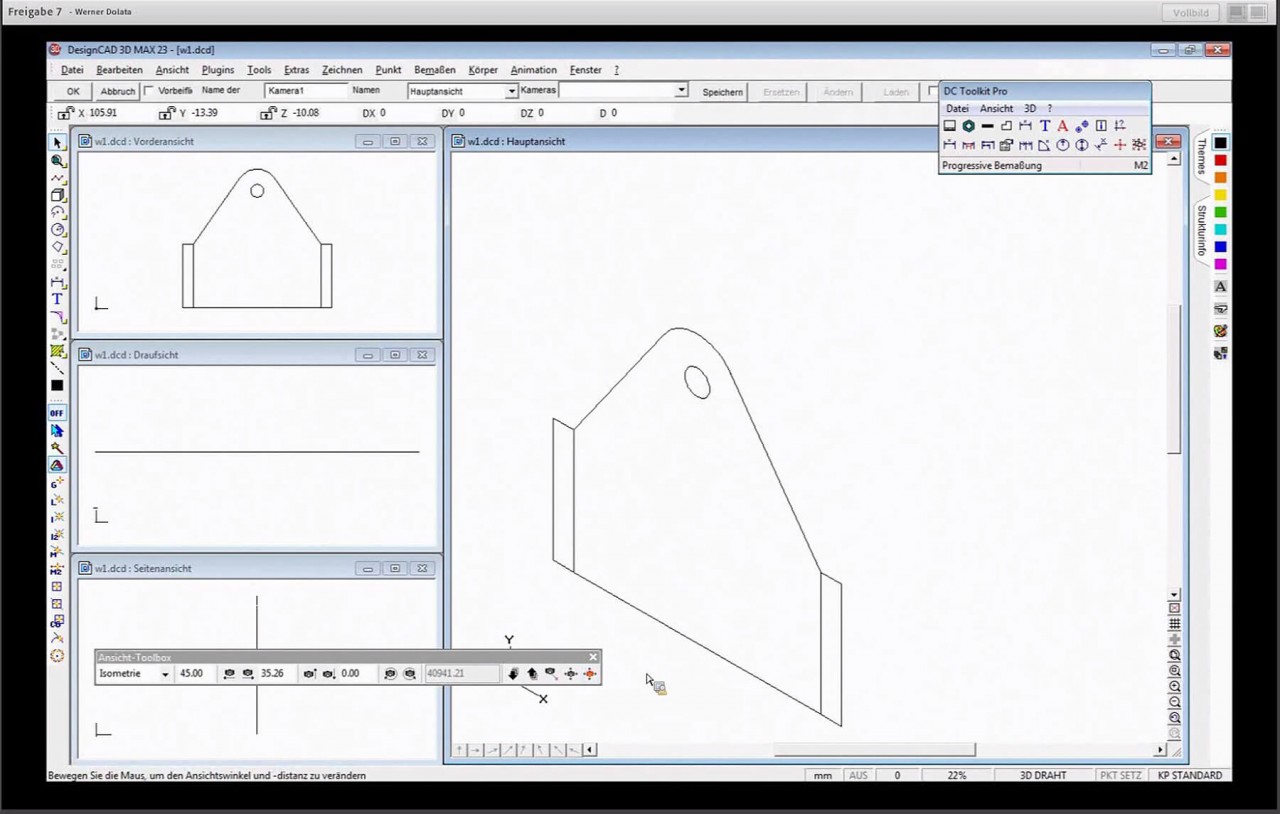The width and height of the screenshot is (1280, 814).
Task: Open the Ansicht menu in DC Toolkit Pro
Action: (996, 108)
